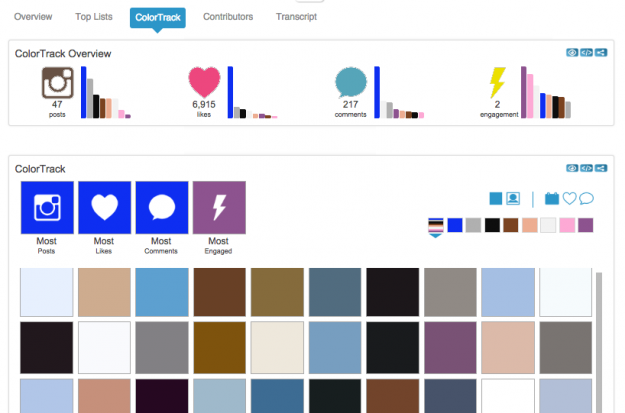Open the Top Lists tab
The image size is (625, 413).
94,17
